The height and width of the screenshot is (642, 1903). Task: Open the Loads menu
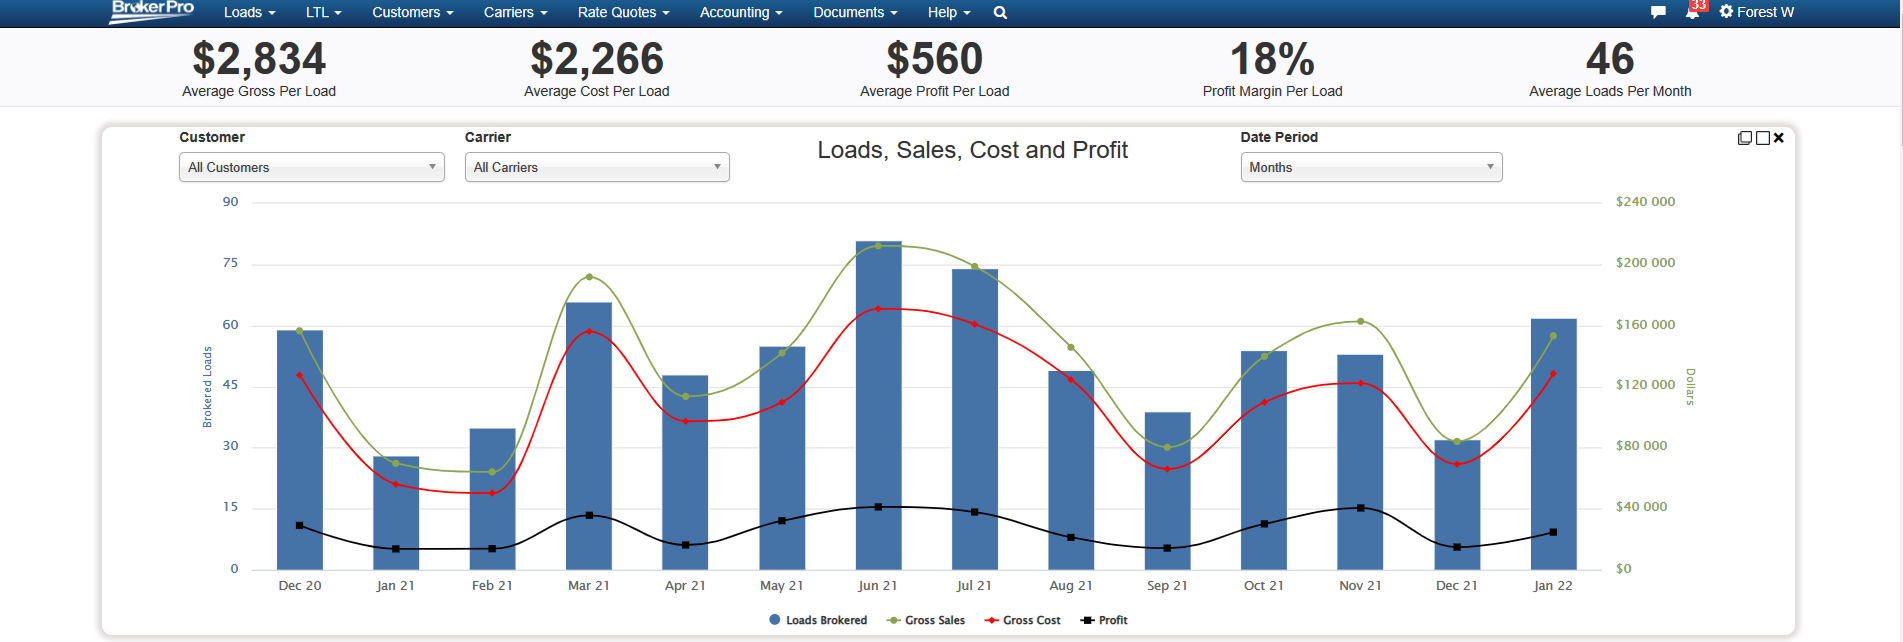pyautogui.click(x=249, y=13)
